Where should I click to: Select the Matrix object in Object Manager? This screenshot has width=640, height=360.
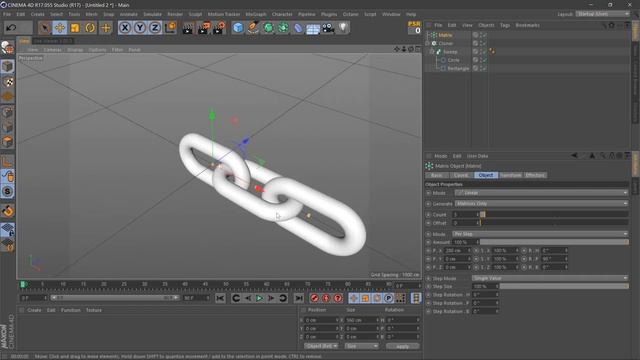point(445,35)
